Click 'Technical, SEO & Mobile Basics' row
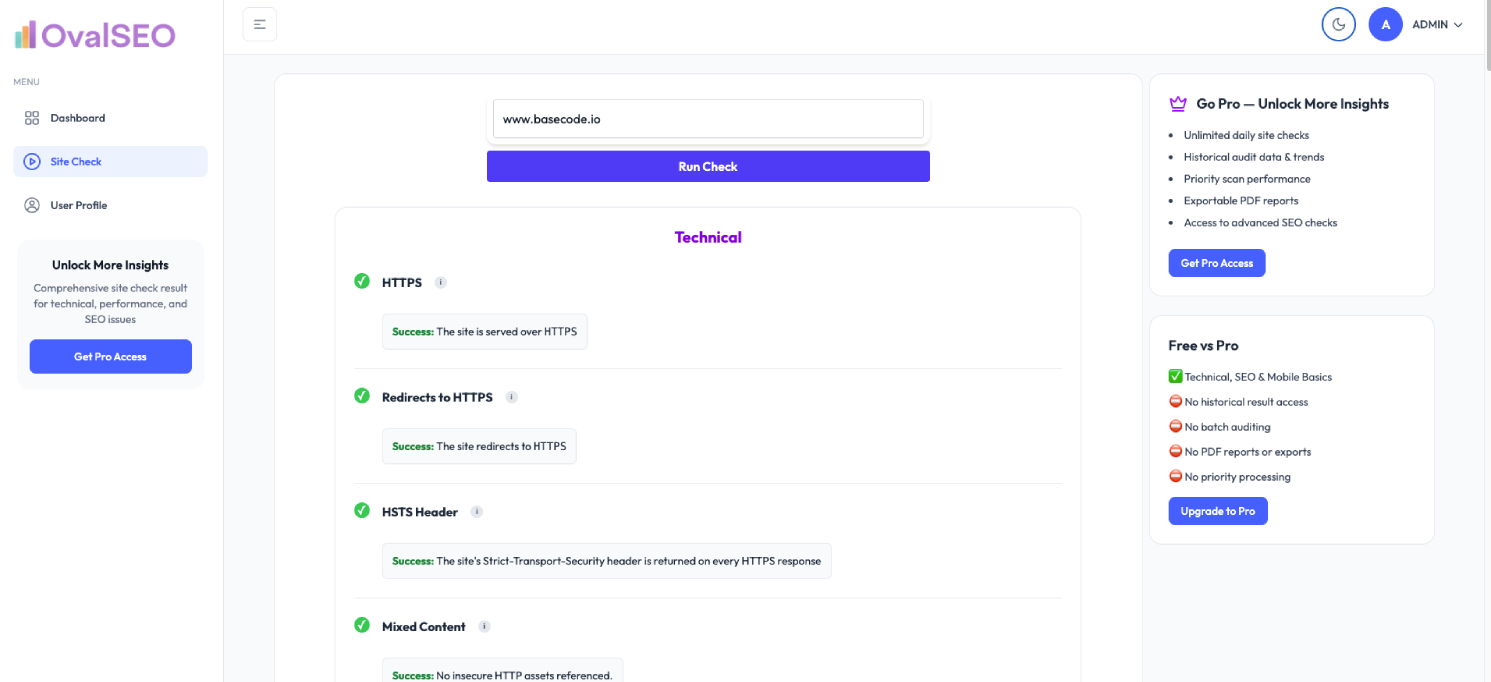This screenshot has width=1491, height=682. 1250,377
